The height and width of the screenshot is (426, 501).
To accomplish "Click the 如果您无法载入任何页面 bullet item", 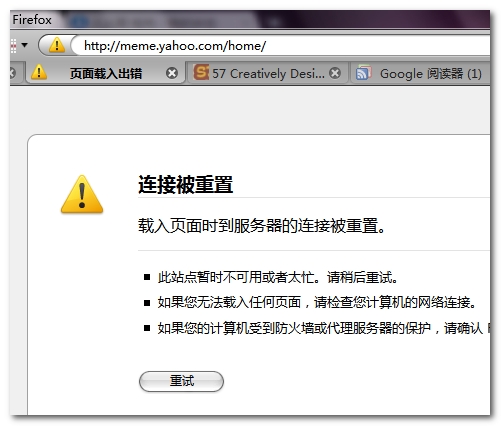I will click(316, 303).
